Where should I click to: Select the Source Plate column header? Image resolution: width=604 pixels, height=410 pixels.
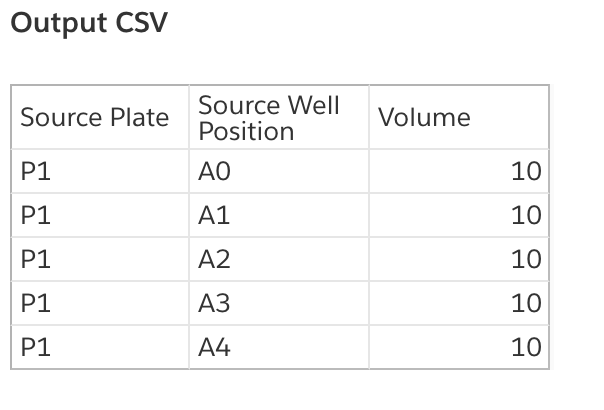point(100,117)
